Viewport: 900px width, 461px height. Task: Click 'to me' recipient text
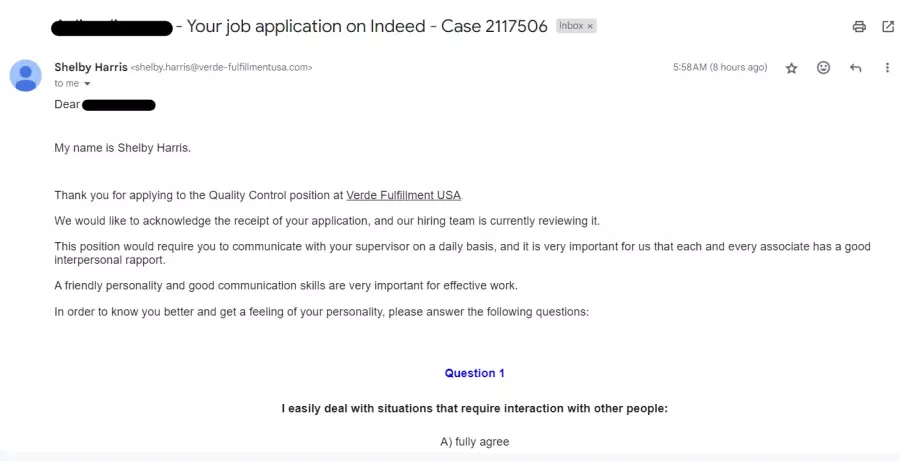pos(67,84)
